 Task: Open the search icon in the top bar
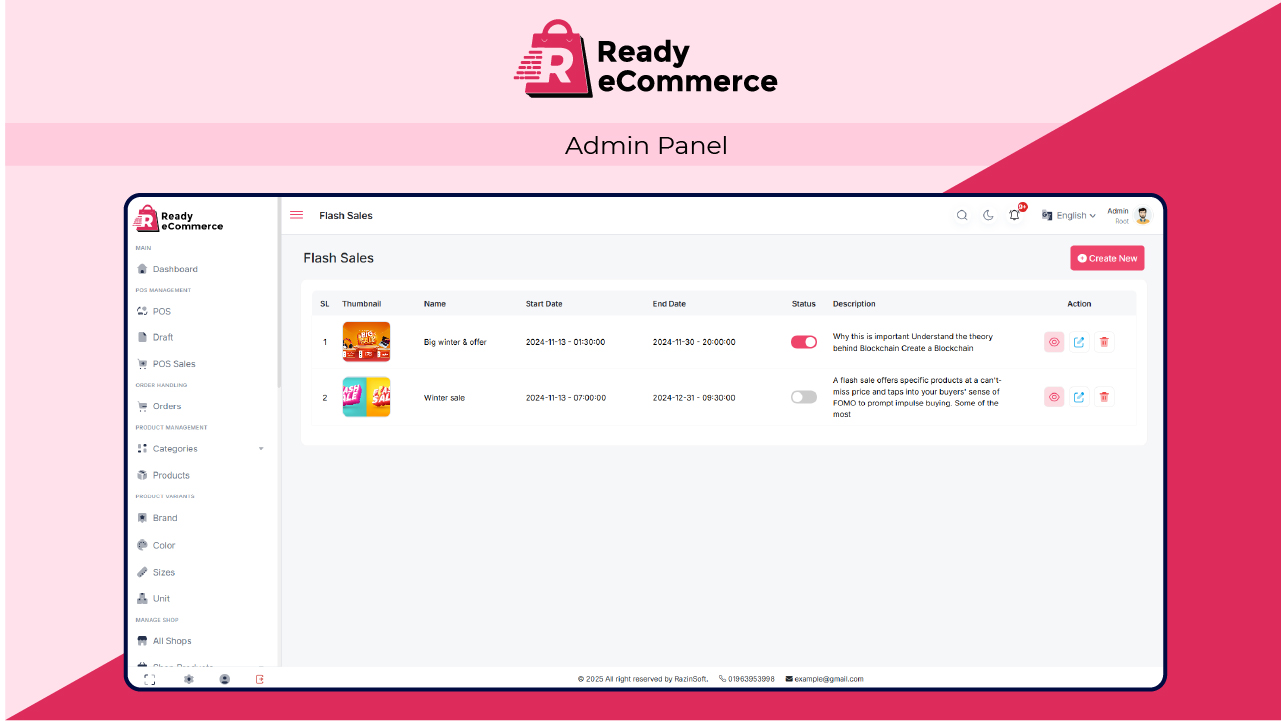coord(961,215)
